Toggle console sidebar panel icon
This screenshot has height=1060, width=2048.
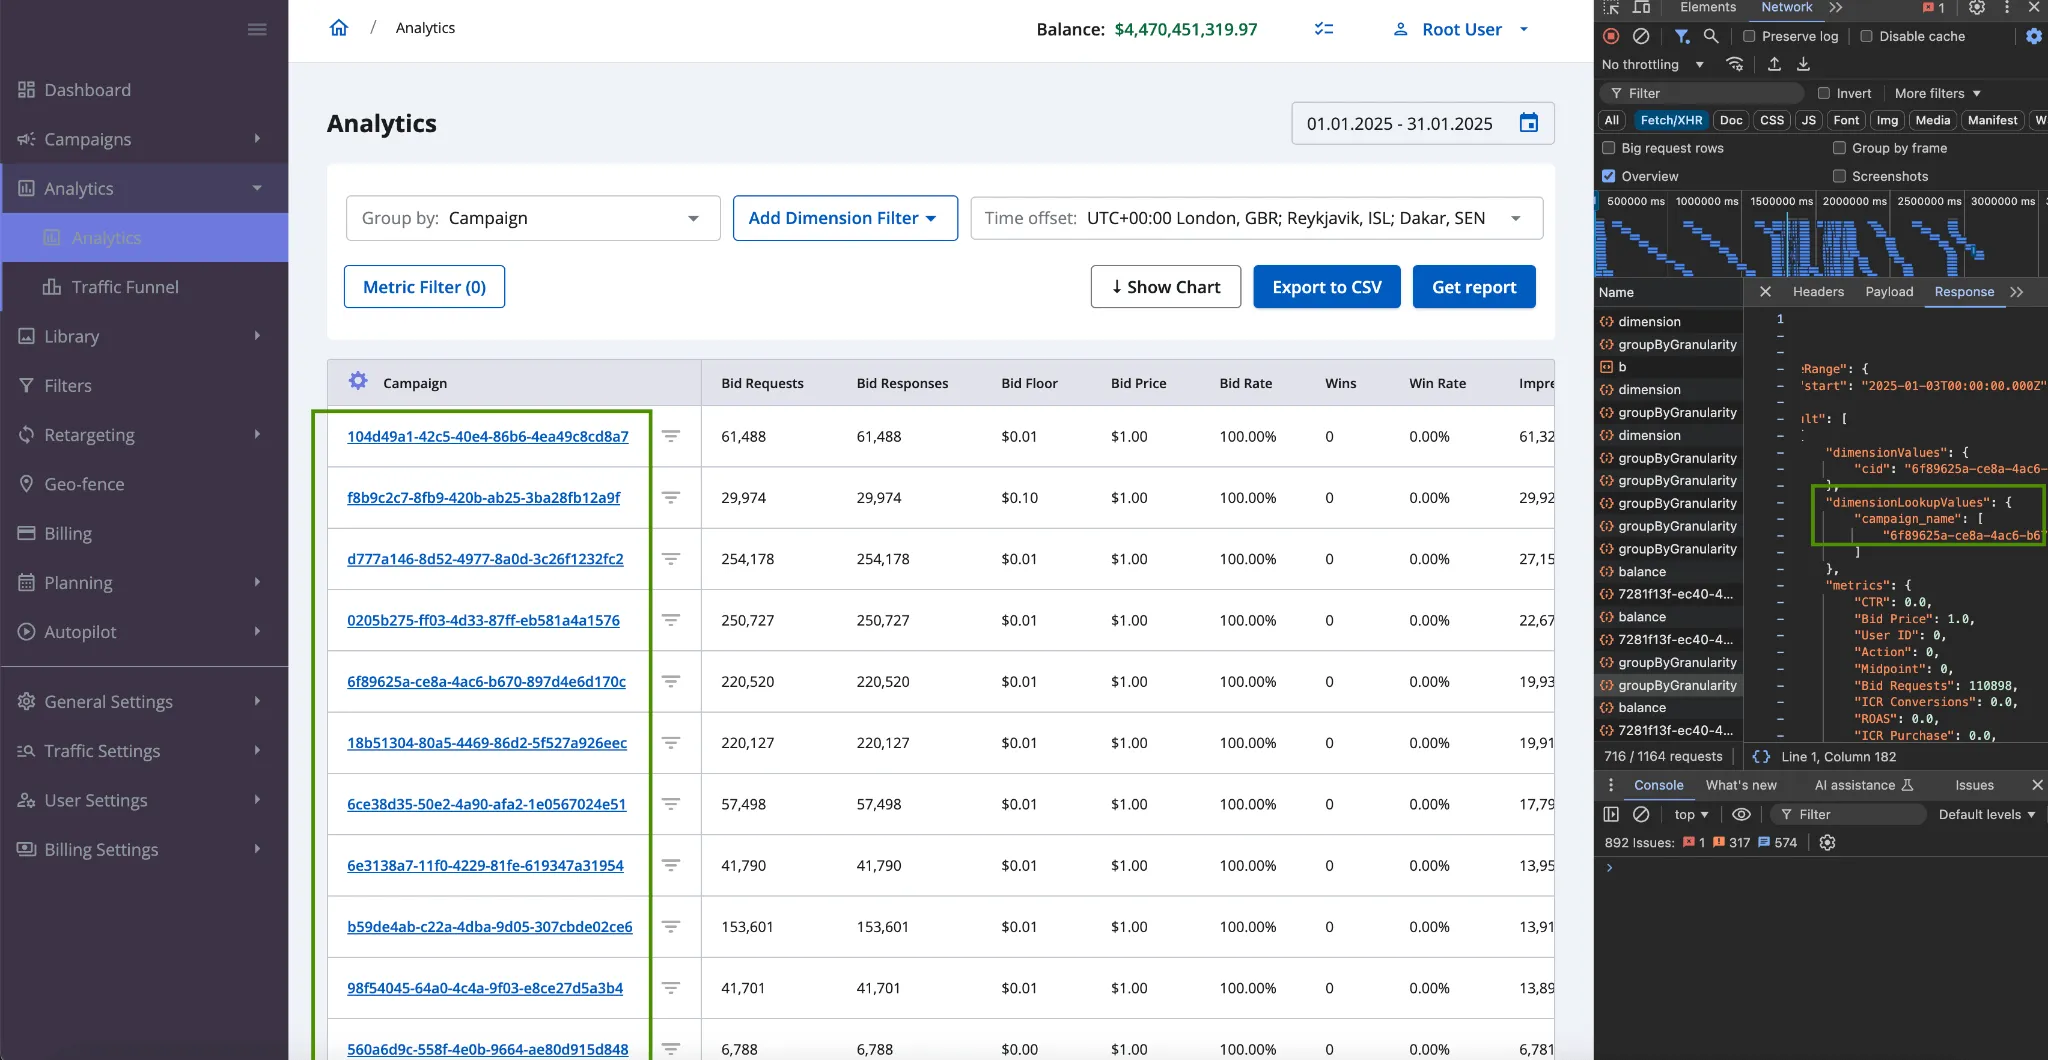[1611, 815]
